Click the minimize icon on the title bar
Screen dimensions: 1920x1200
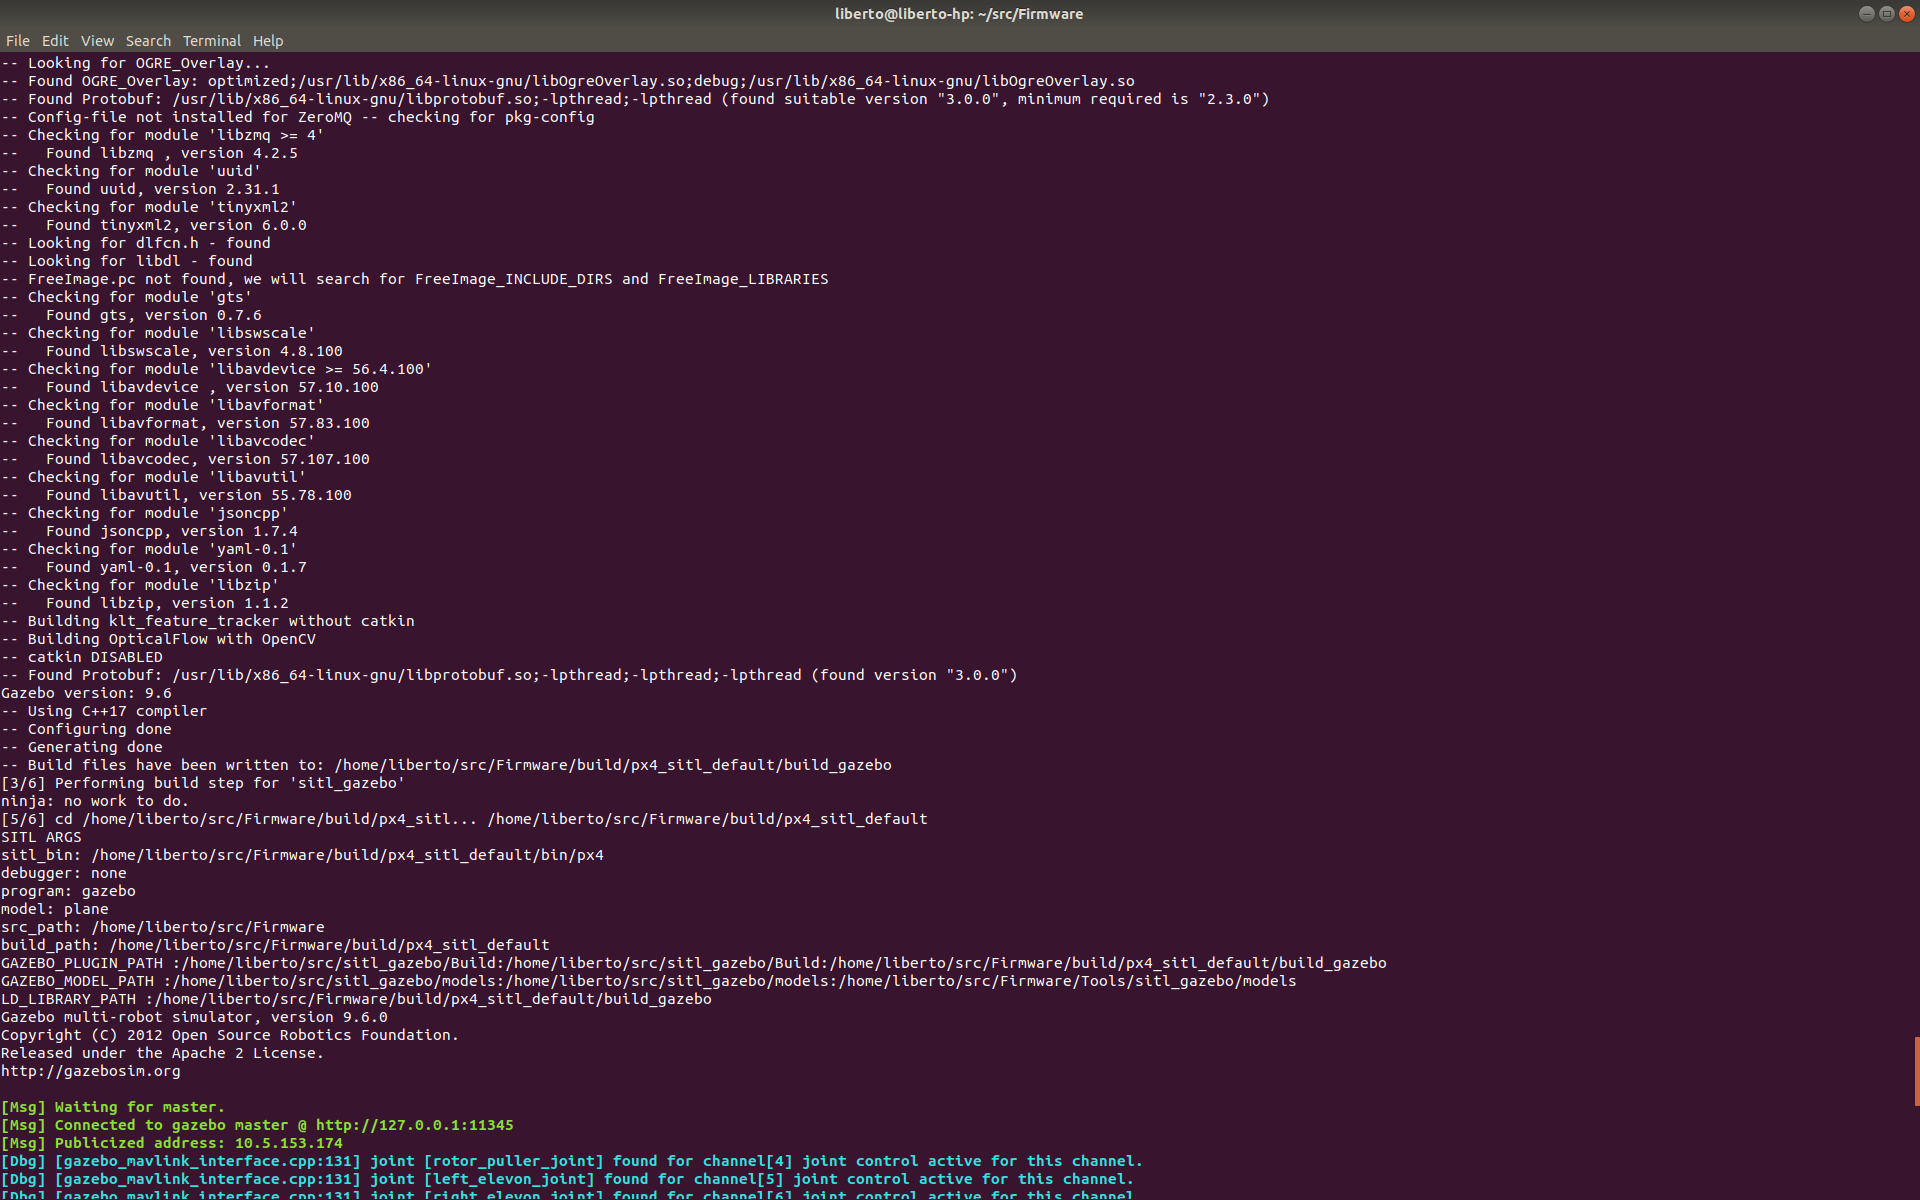point(1866,13)
